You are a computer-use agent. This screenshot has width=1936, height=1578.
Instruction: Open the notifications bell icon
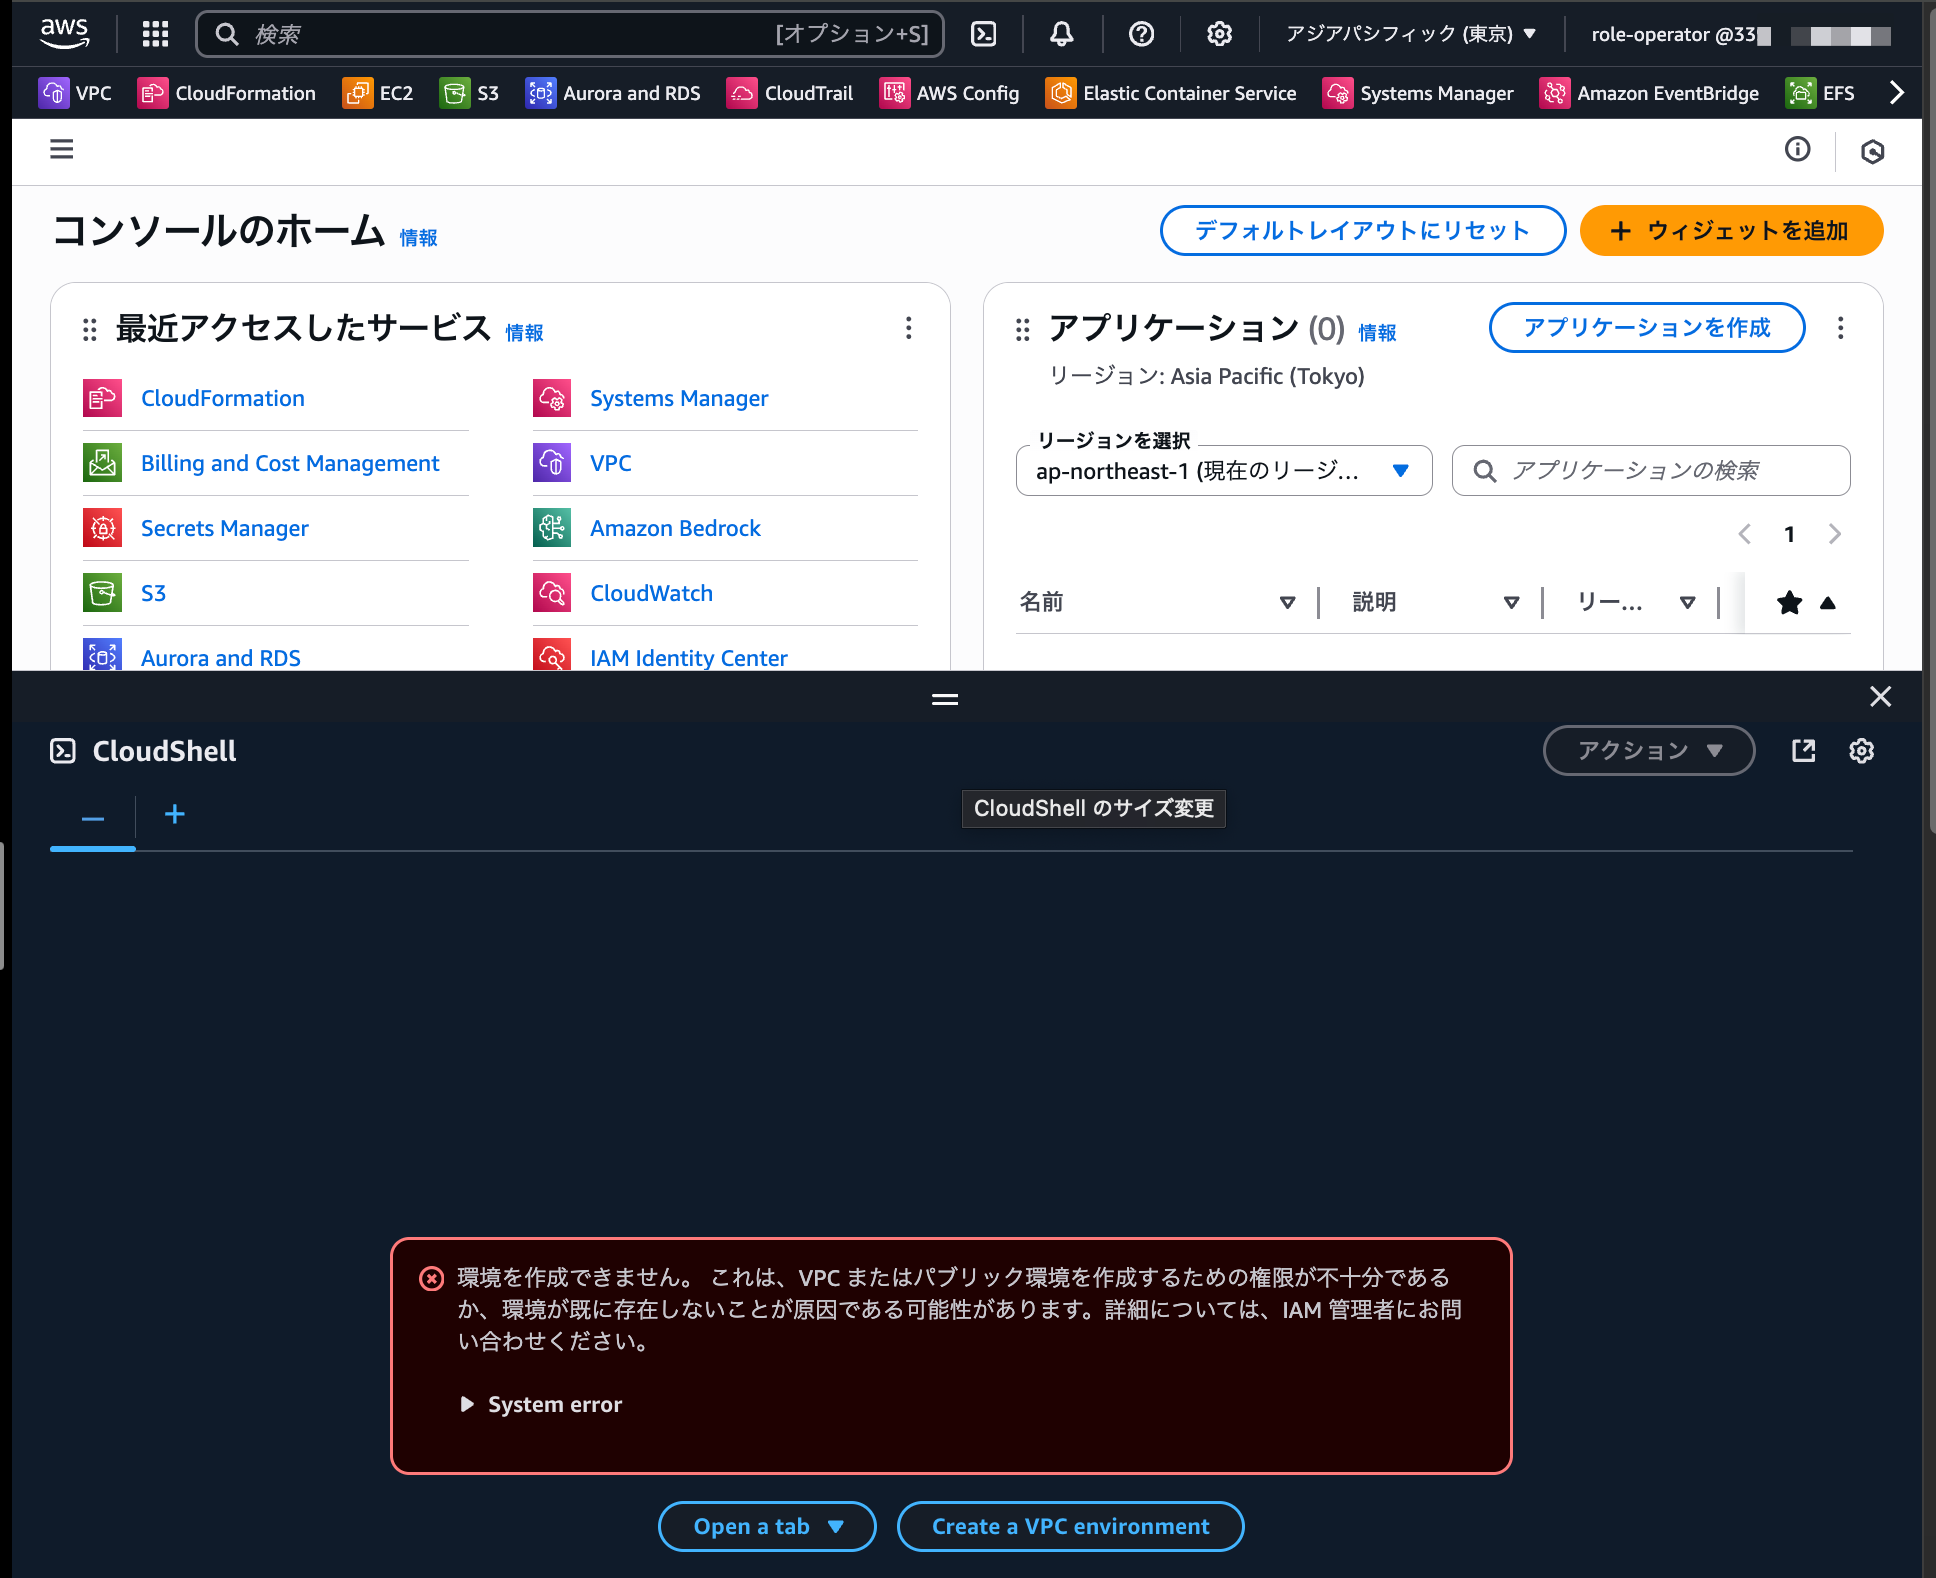pos(1062,34)
